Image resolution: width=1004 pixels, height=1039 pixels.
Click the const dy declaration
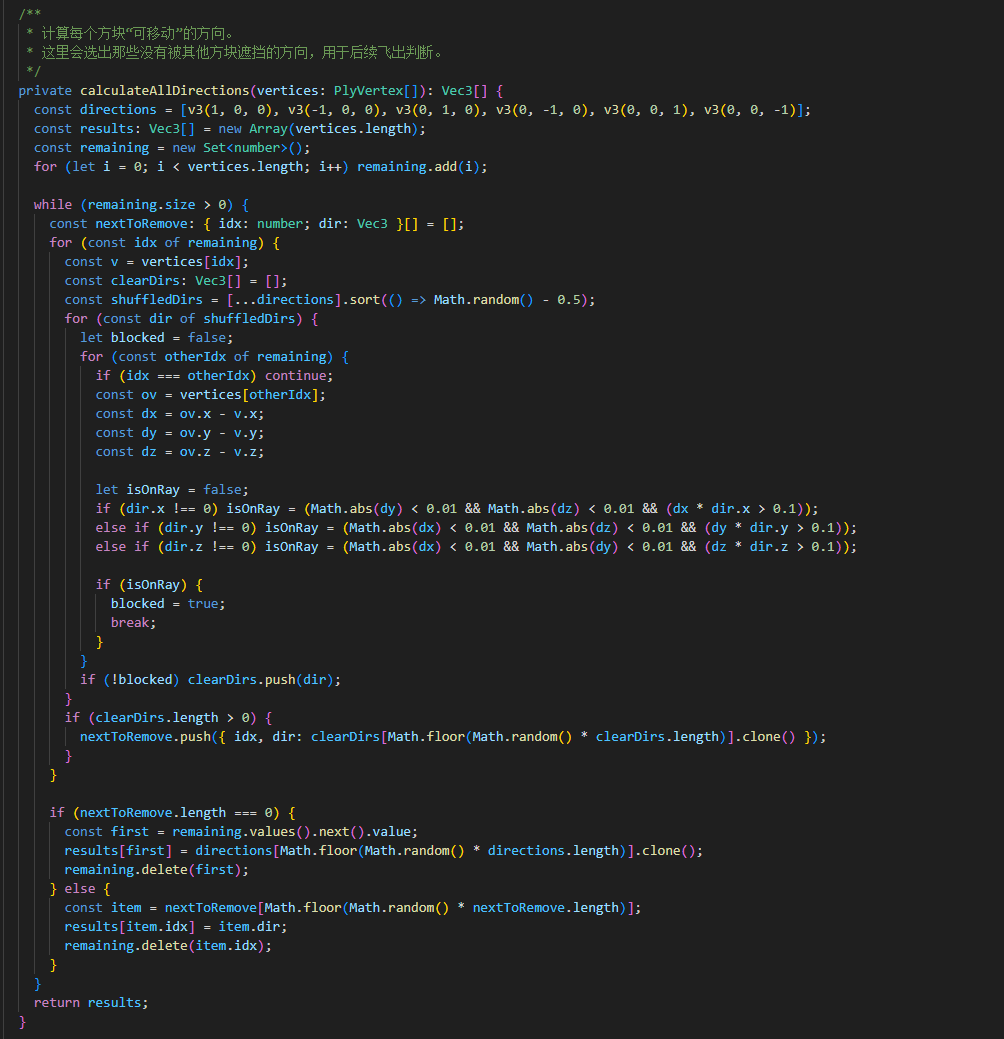pyautogui.click(x=180, y=433)
